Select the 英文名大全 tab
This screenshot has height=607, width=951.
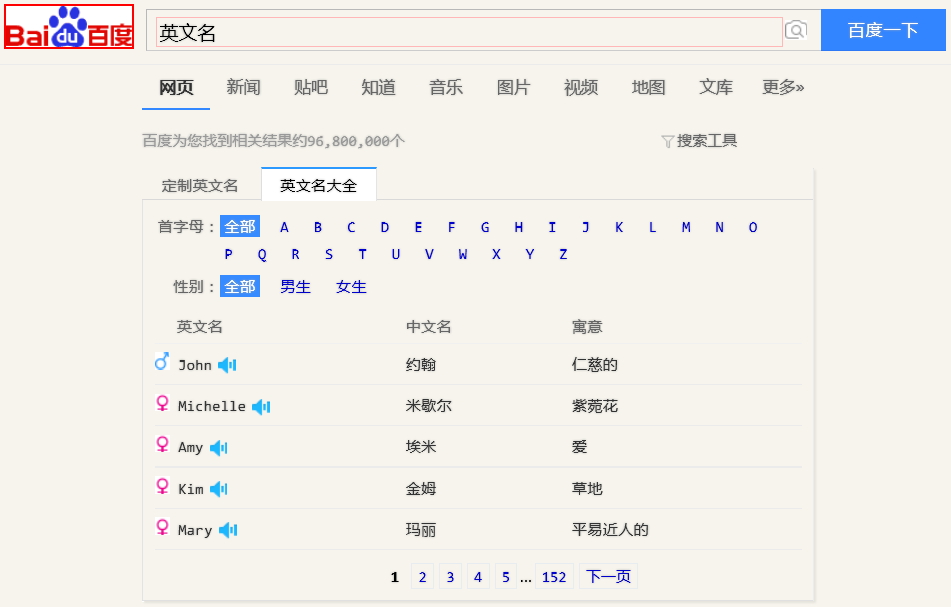coord(318,185)
